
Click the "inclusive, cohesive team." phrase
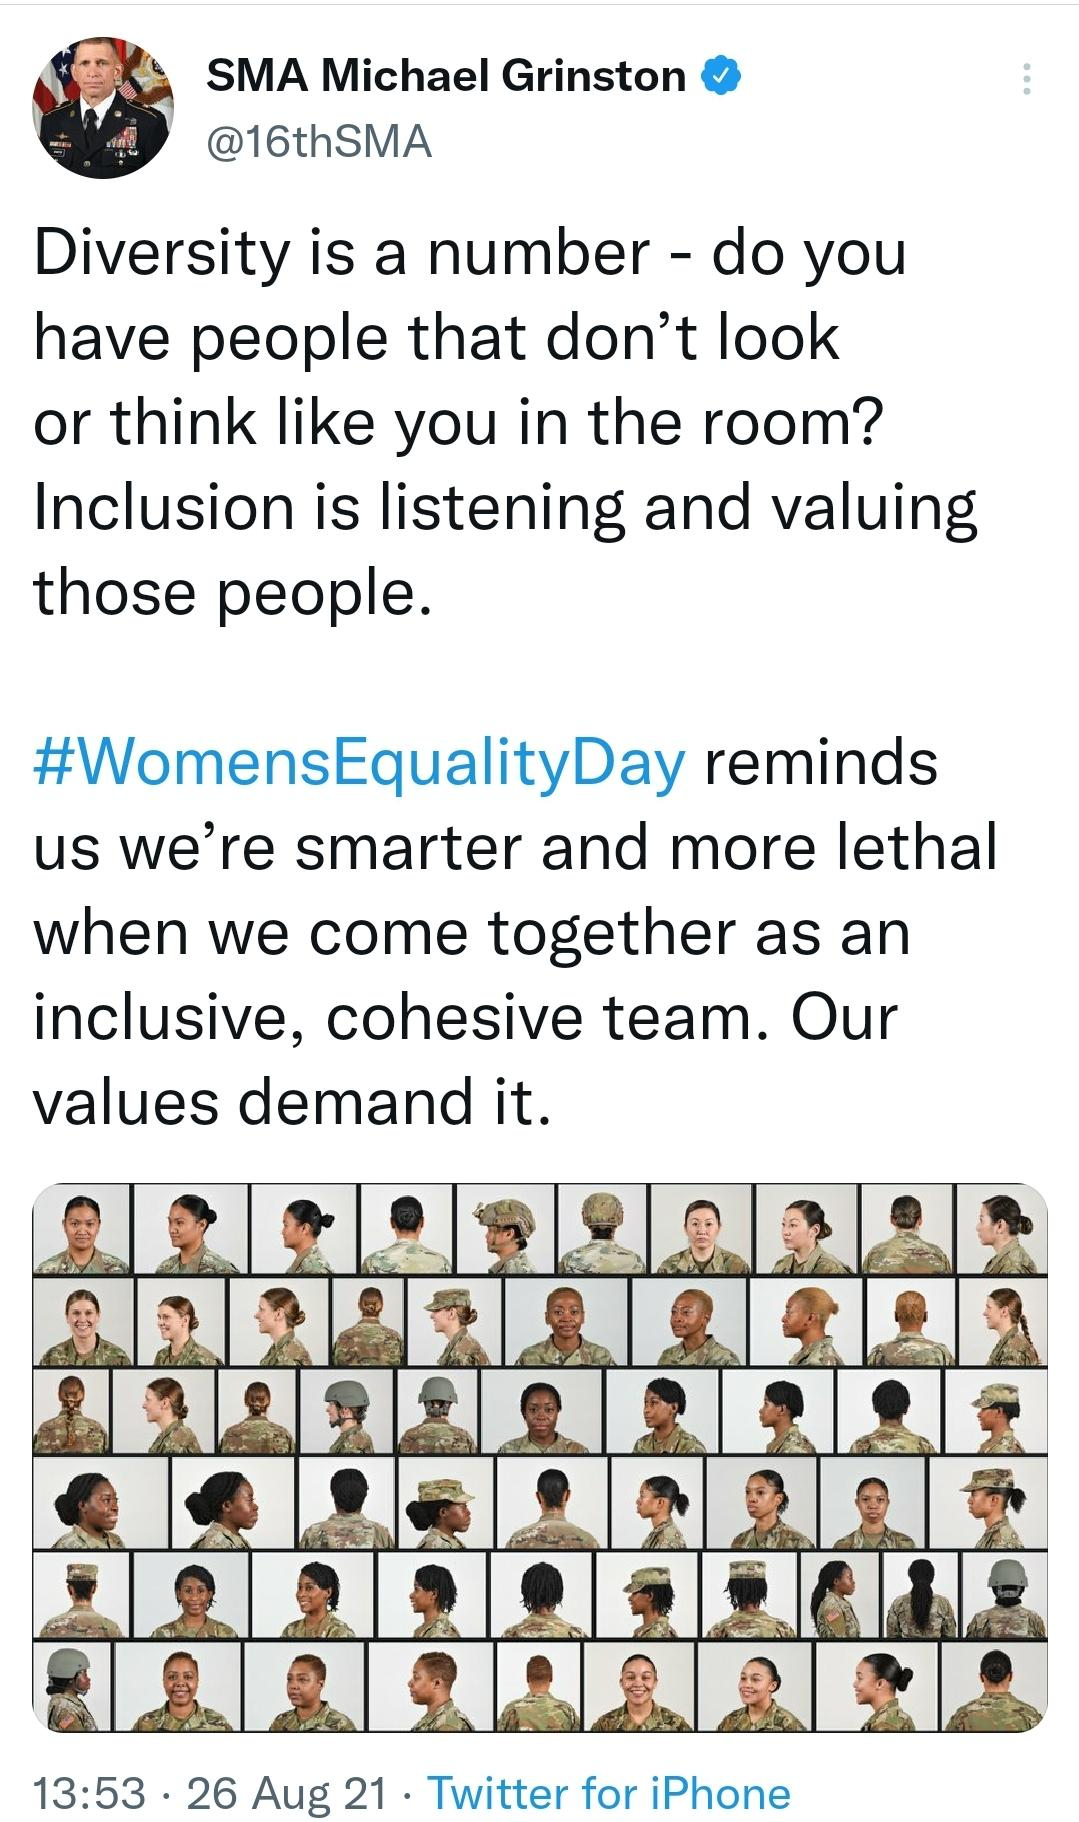398,1016
